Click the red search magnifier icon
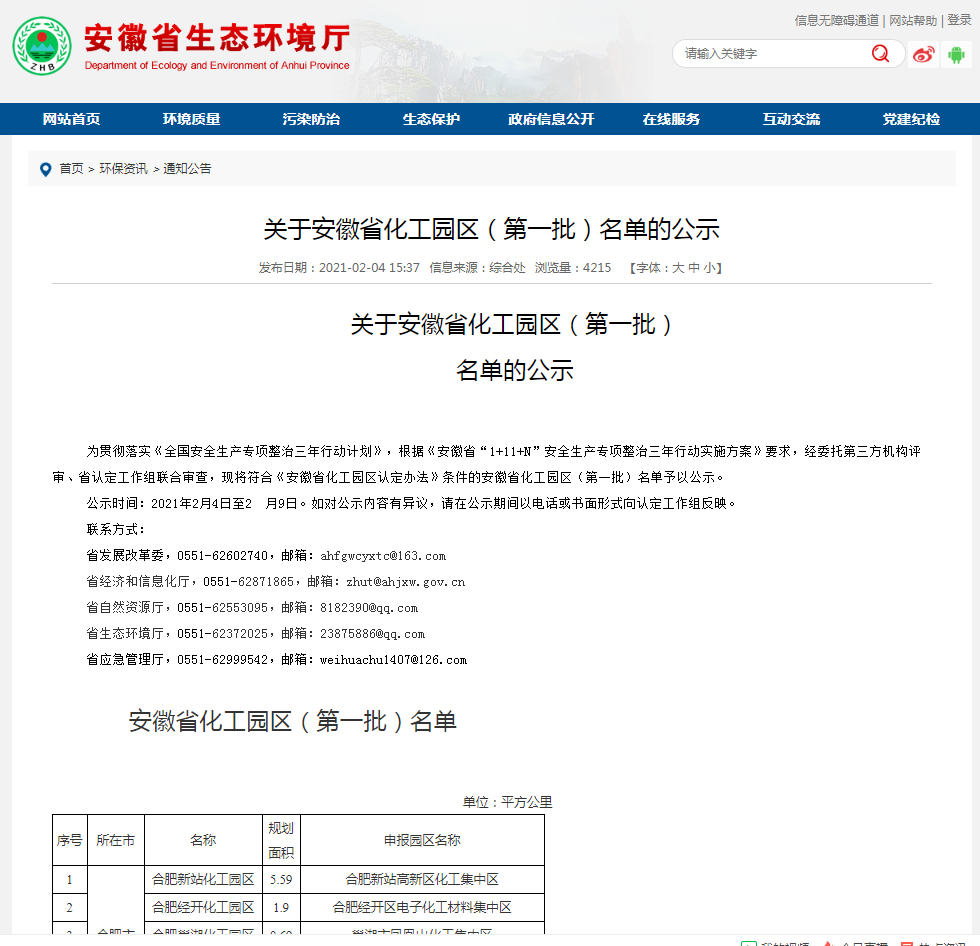 tap(880, 54)
